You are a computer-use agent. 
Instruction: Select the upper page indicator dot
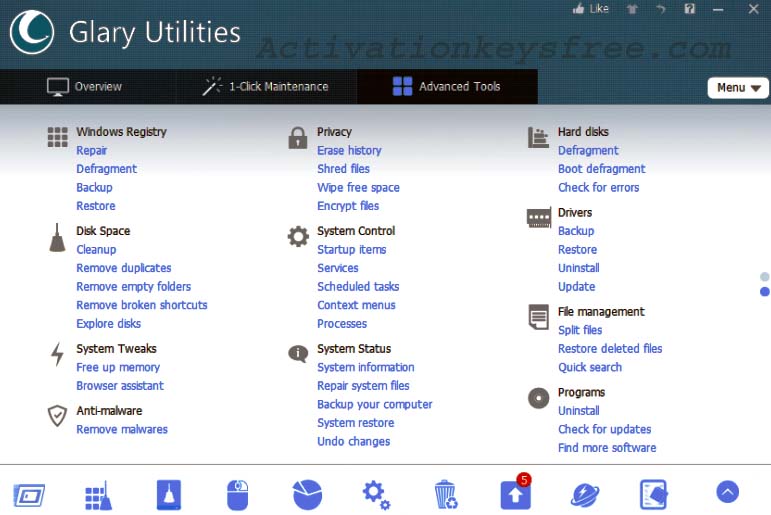765,276
